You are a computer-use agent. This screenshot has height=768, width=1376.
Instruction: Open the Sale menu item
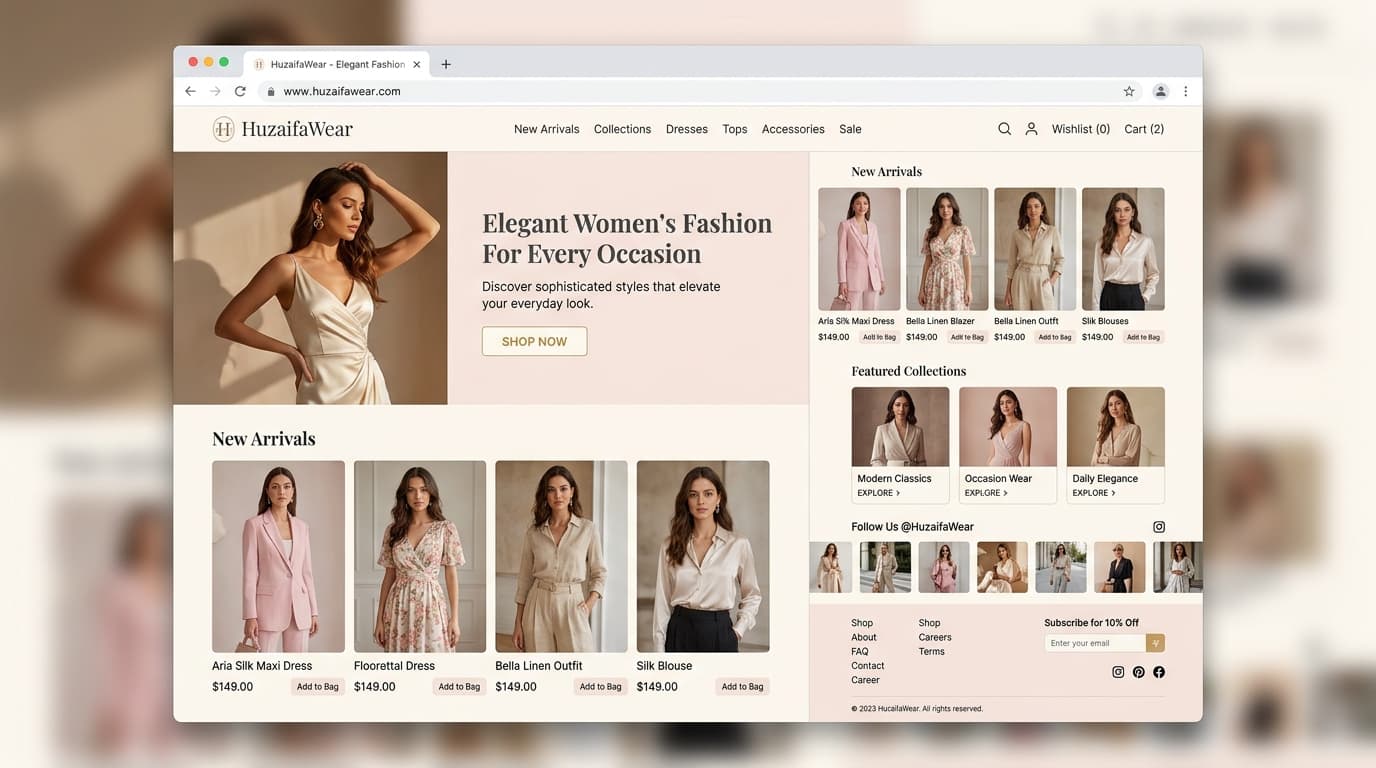tap(850, 129)
